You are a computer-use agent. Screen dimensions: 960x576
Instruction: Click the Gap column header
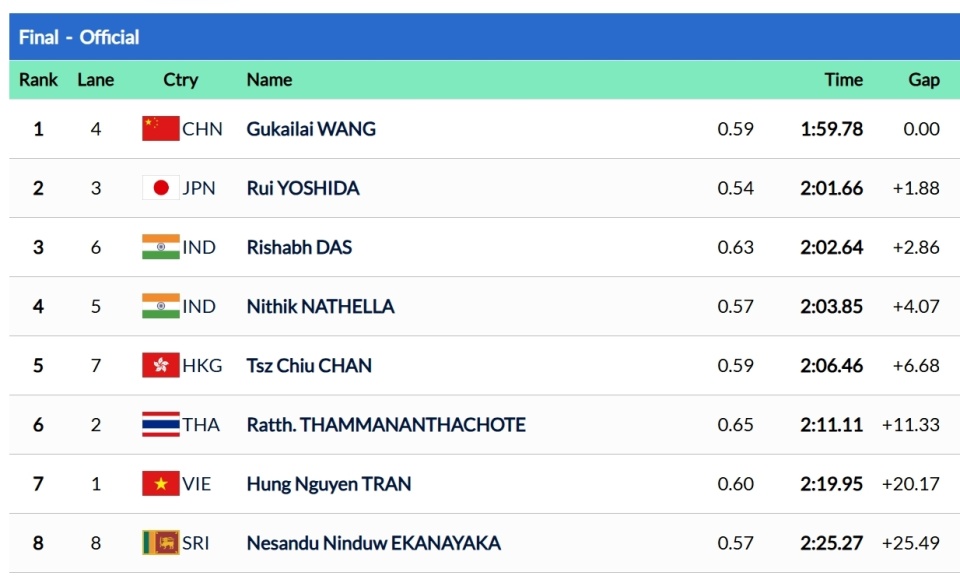[924, 80]
